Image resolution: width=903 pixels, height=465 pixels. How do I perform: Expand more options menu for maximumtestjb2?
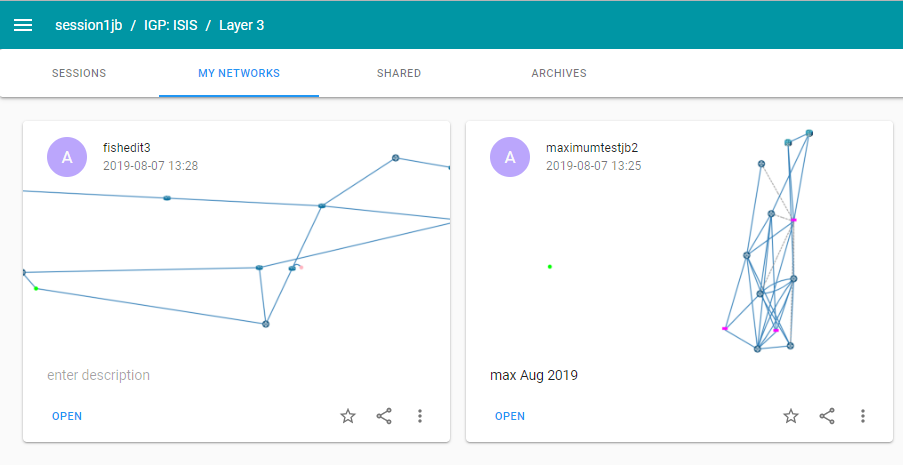click(863, 416)
